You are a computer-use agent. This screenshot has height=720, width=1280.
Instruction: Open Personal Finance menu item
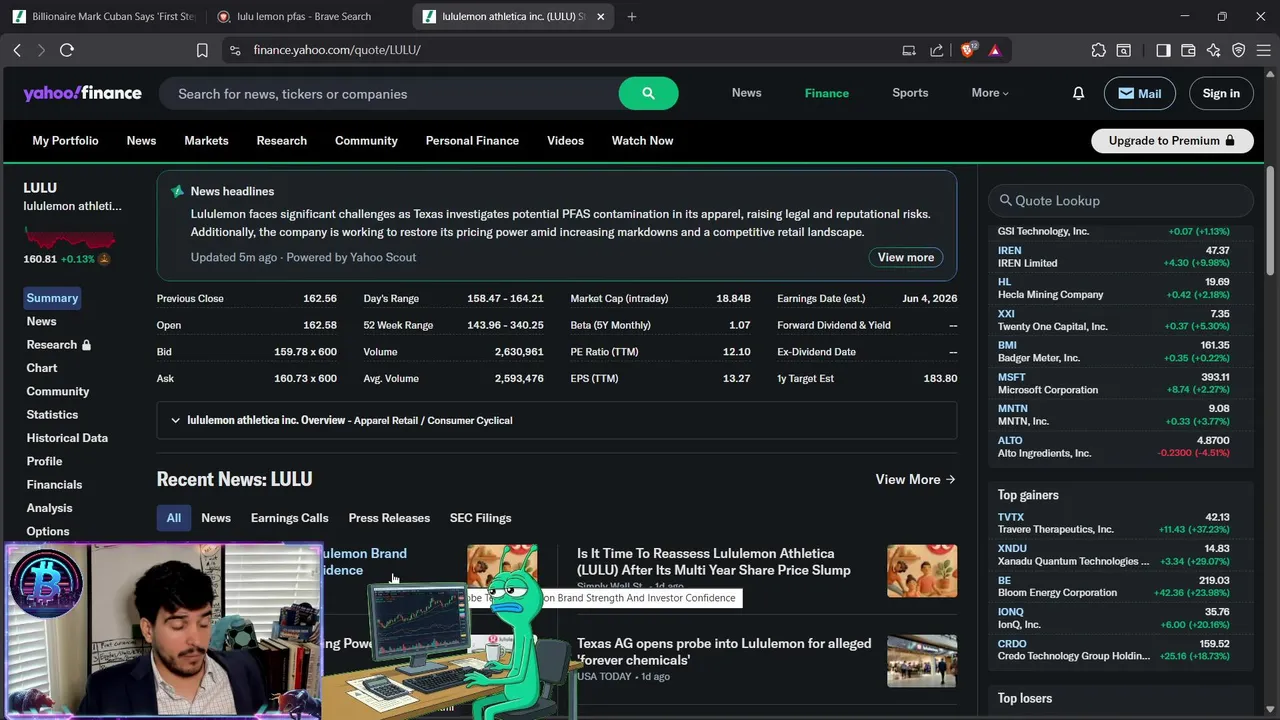pyautogui.click(x=472, y=141)
